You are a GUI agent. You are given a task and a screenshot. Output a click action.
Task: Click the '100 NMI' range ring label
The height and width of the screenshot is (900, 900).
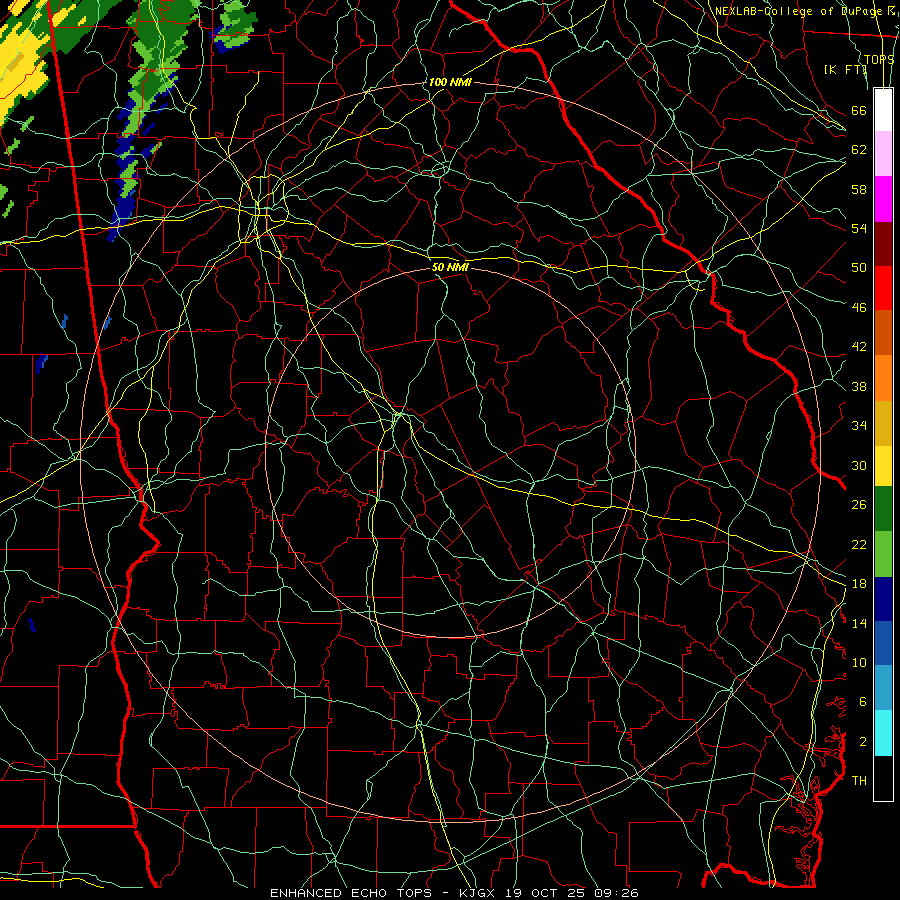[x=450, y=82]
